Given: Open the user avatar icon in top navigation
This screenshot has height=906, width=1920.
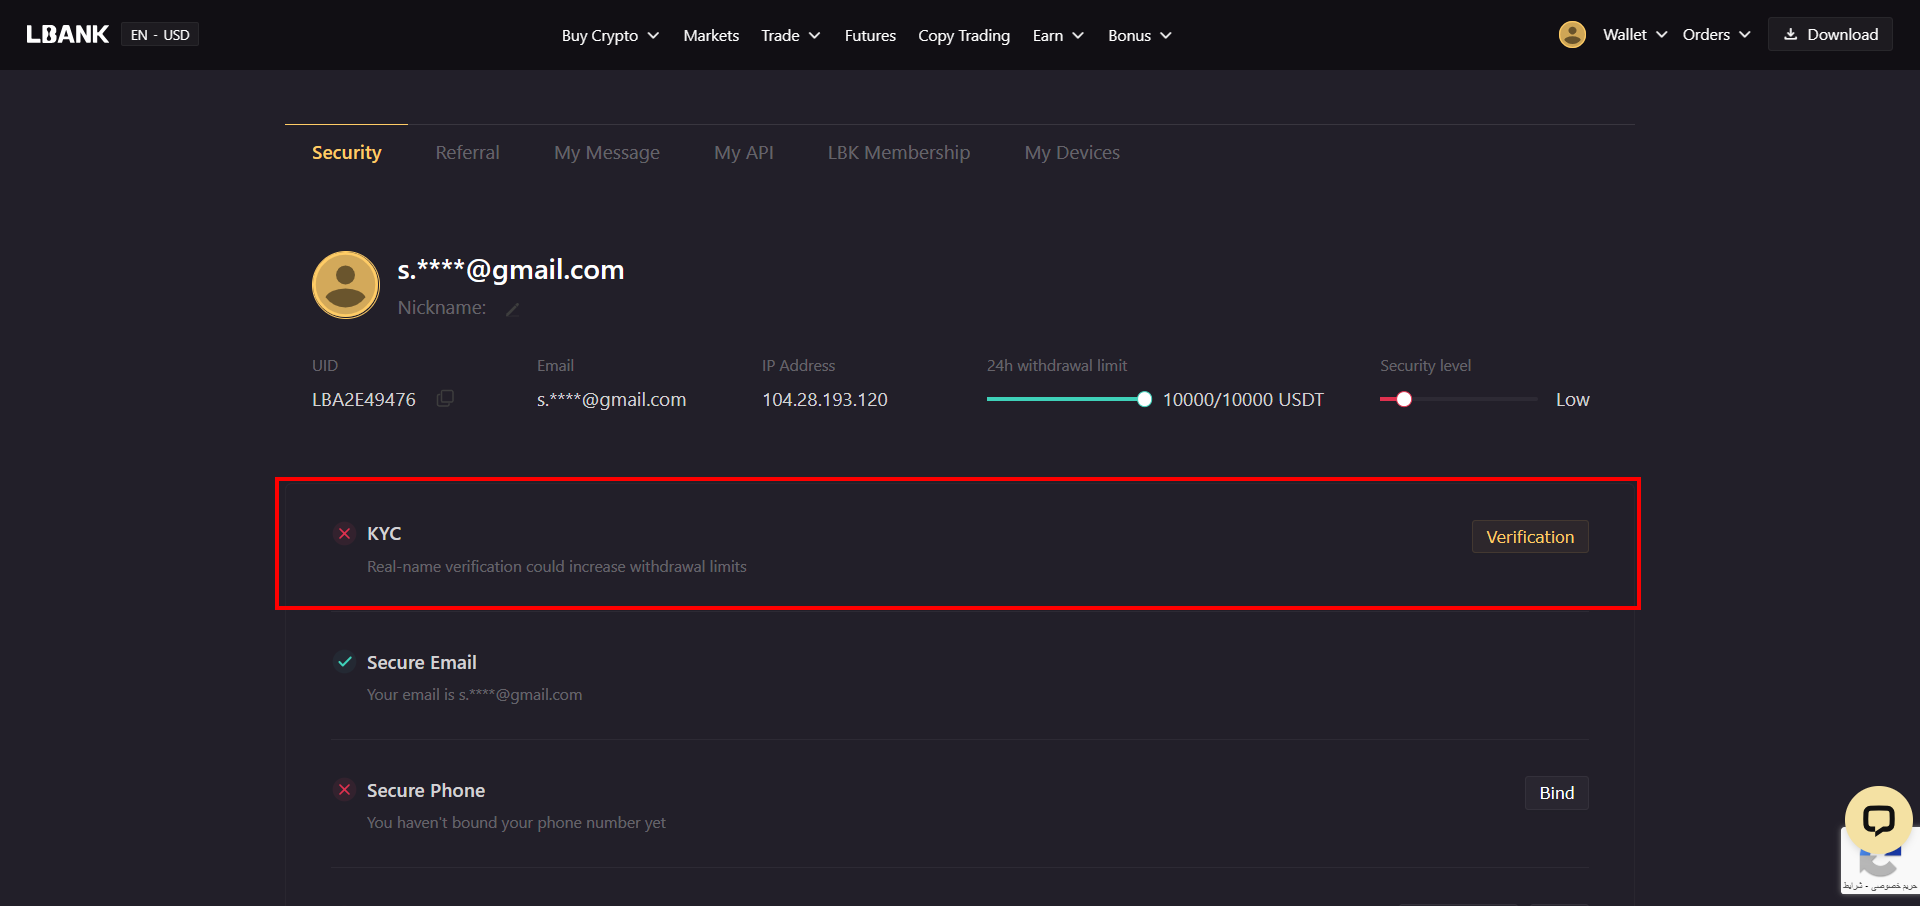Looking at the screenshot, I should click(1572, 34).
